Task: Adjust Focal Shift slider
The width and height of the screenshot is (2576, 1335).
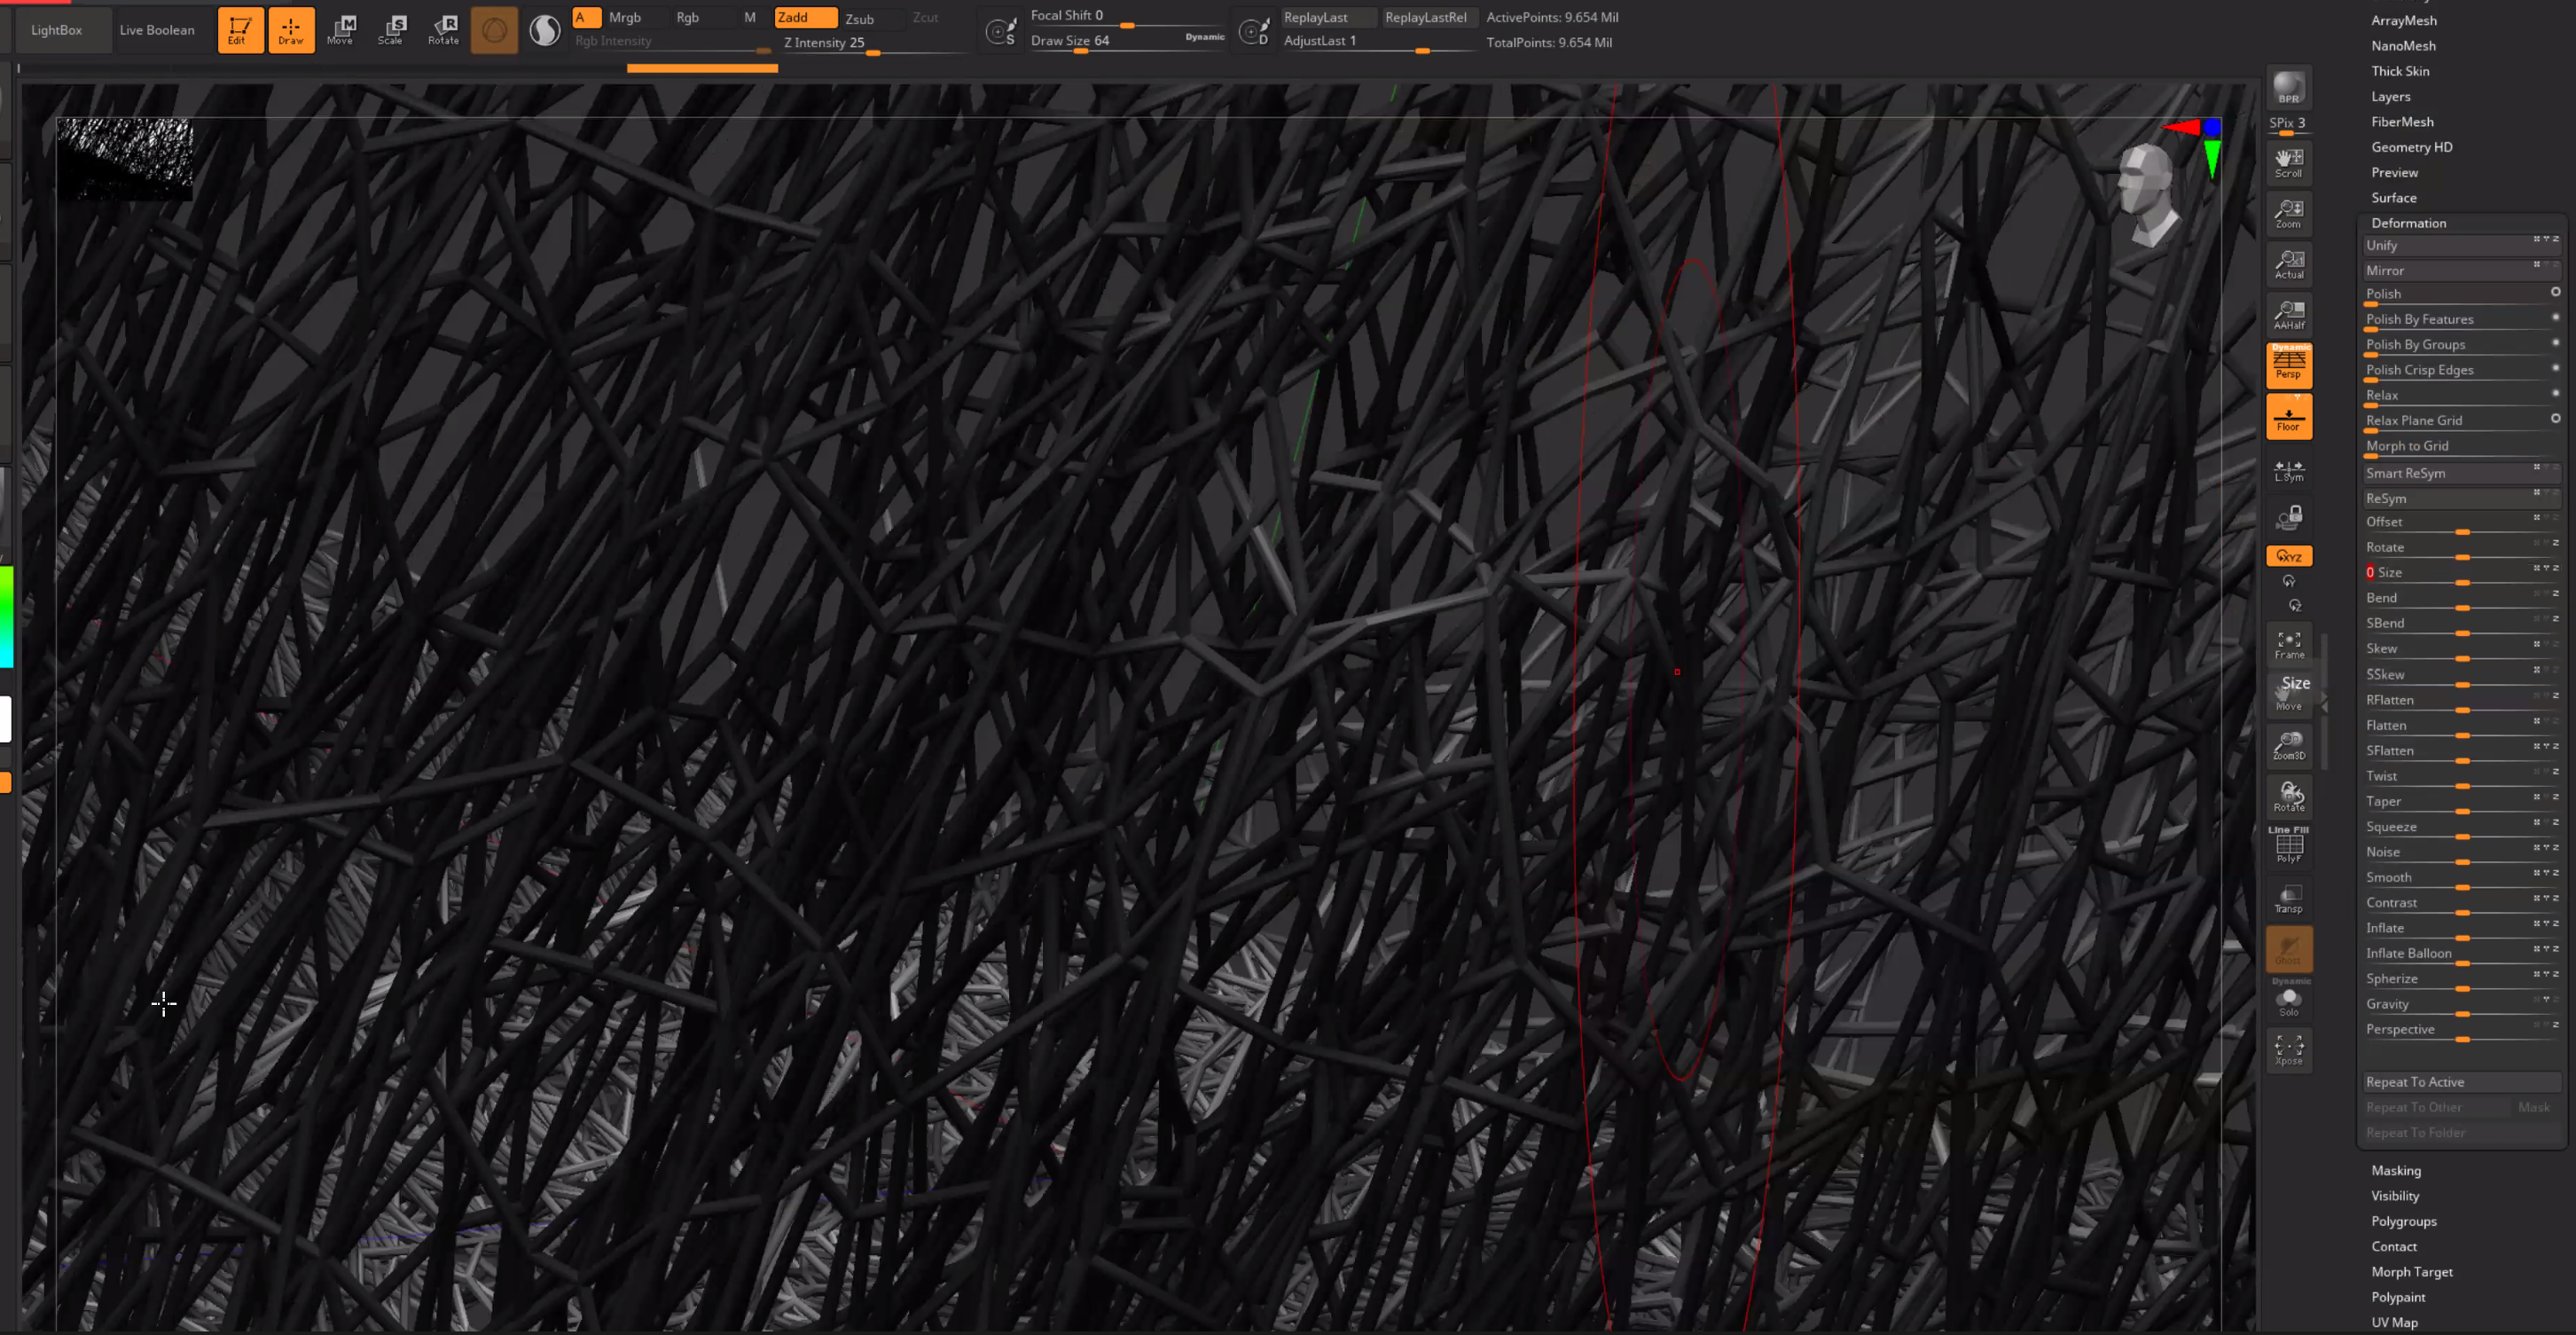Action: coord(1125,16)
